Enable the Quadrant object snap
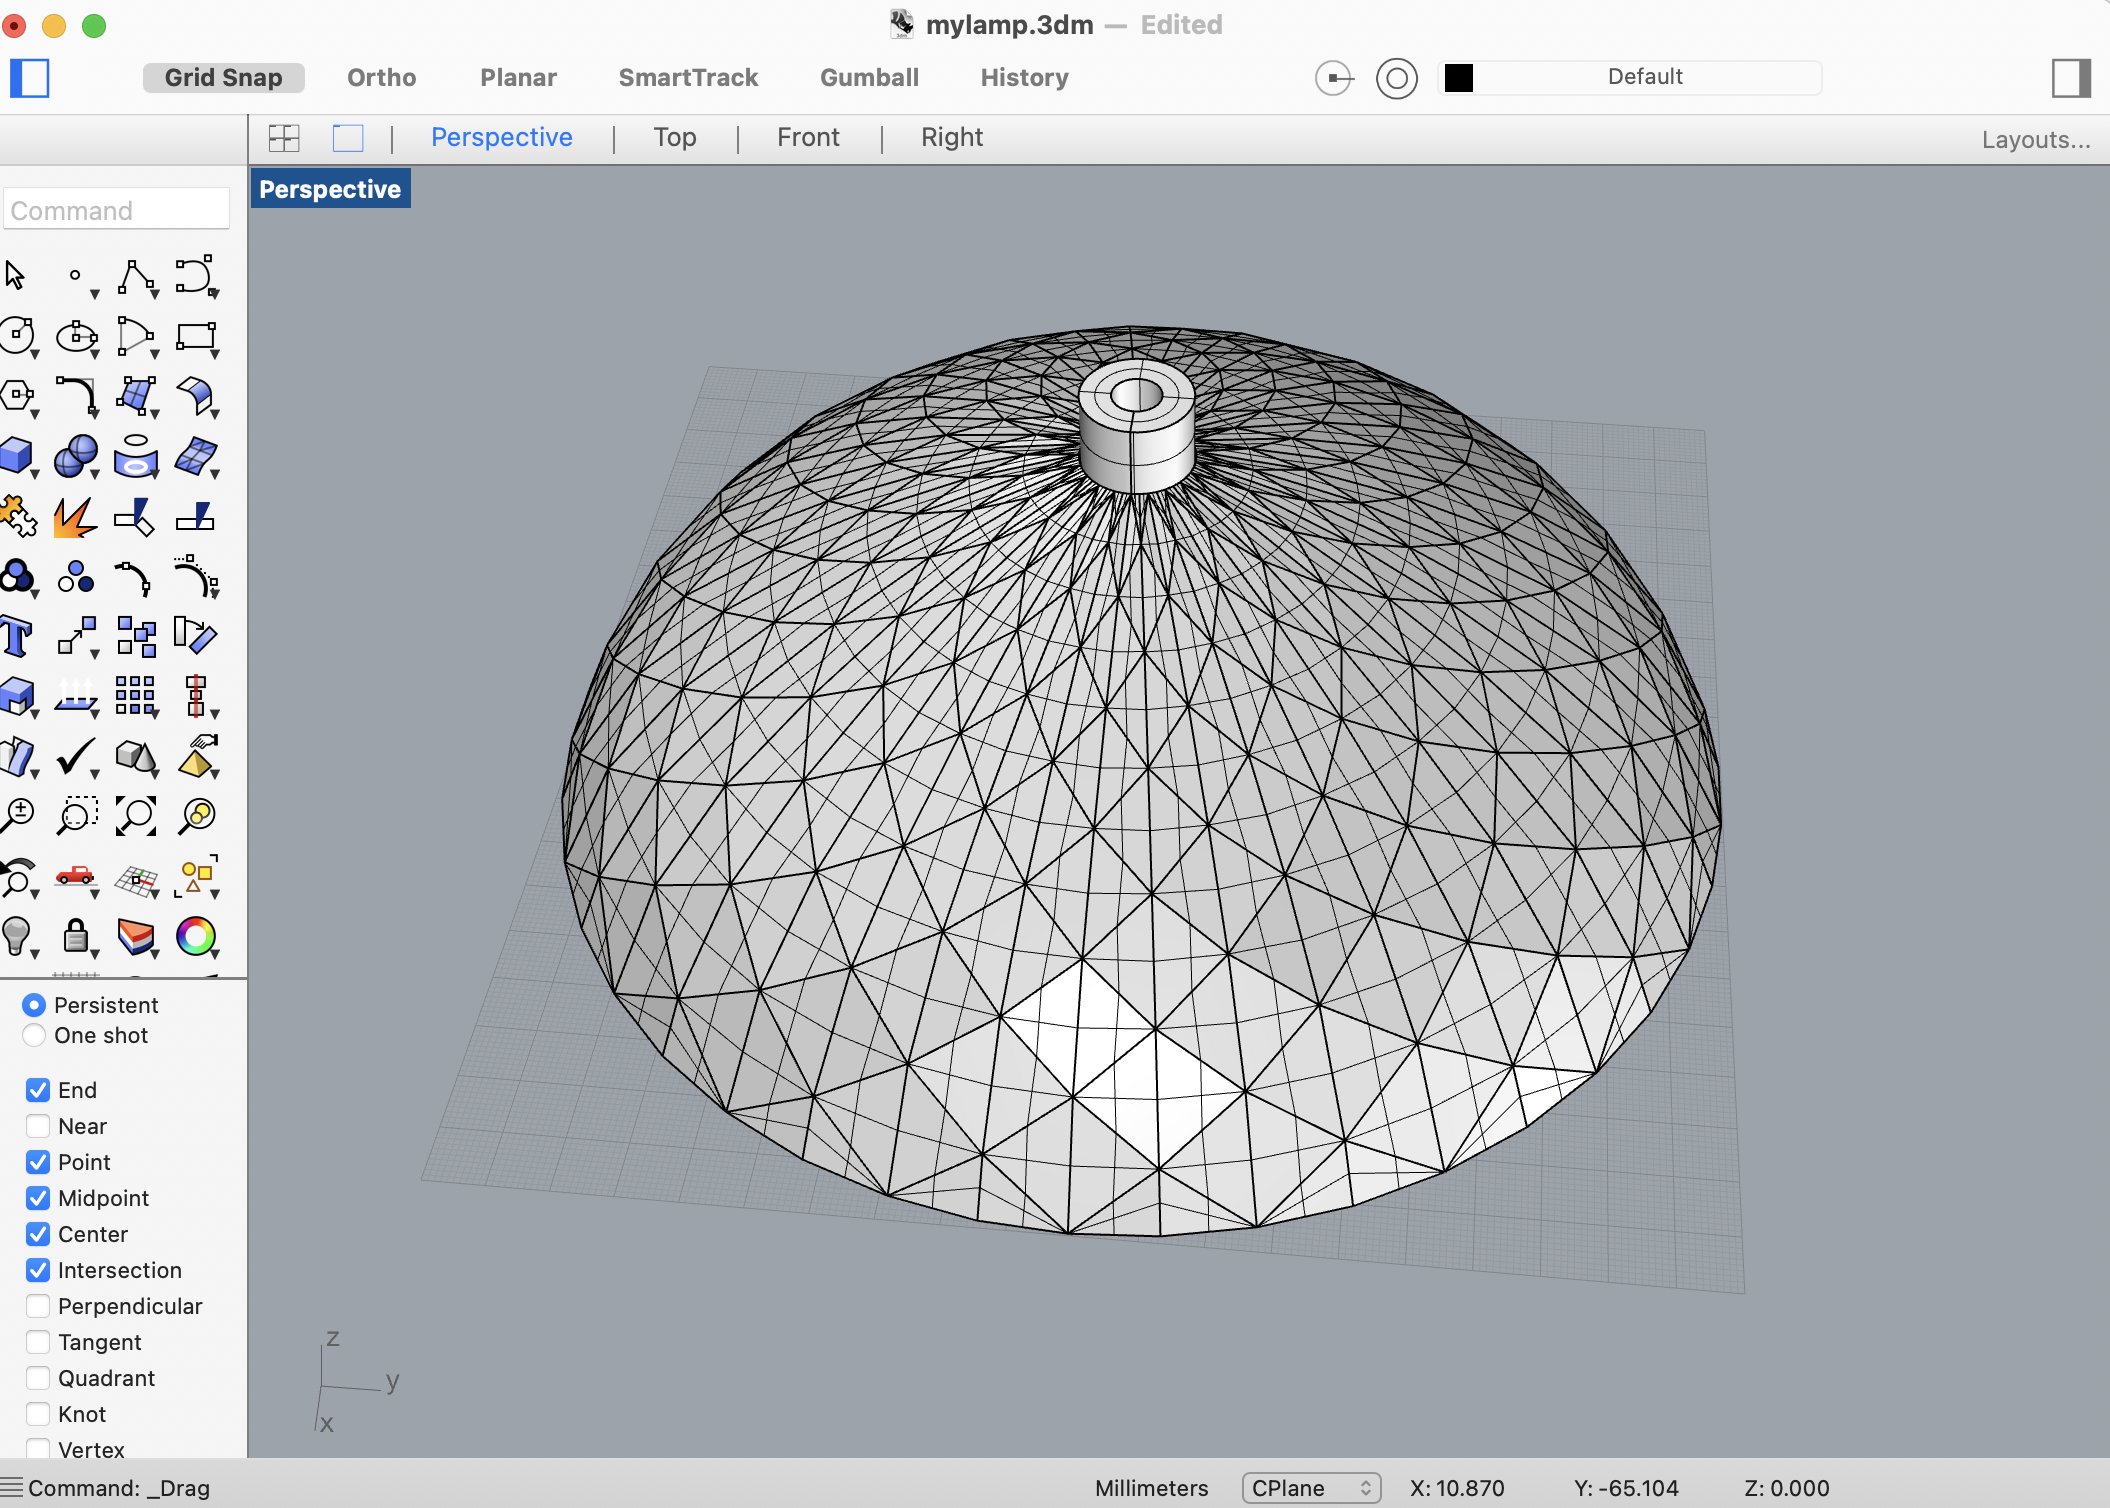2110x1508 pixels. 38,1378
